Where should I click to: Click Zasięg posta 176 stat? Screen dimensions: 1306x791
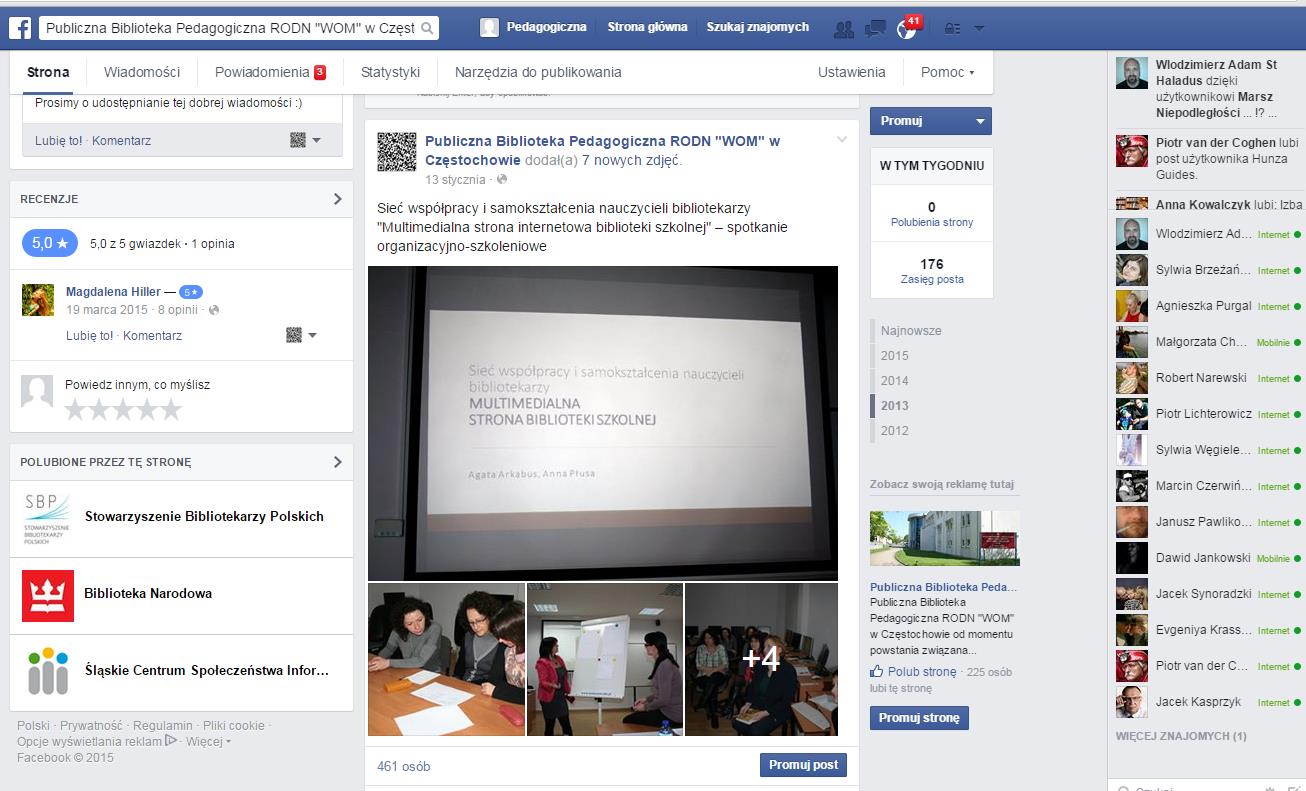coord(932,271)
